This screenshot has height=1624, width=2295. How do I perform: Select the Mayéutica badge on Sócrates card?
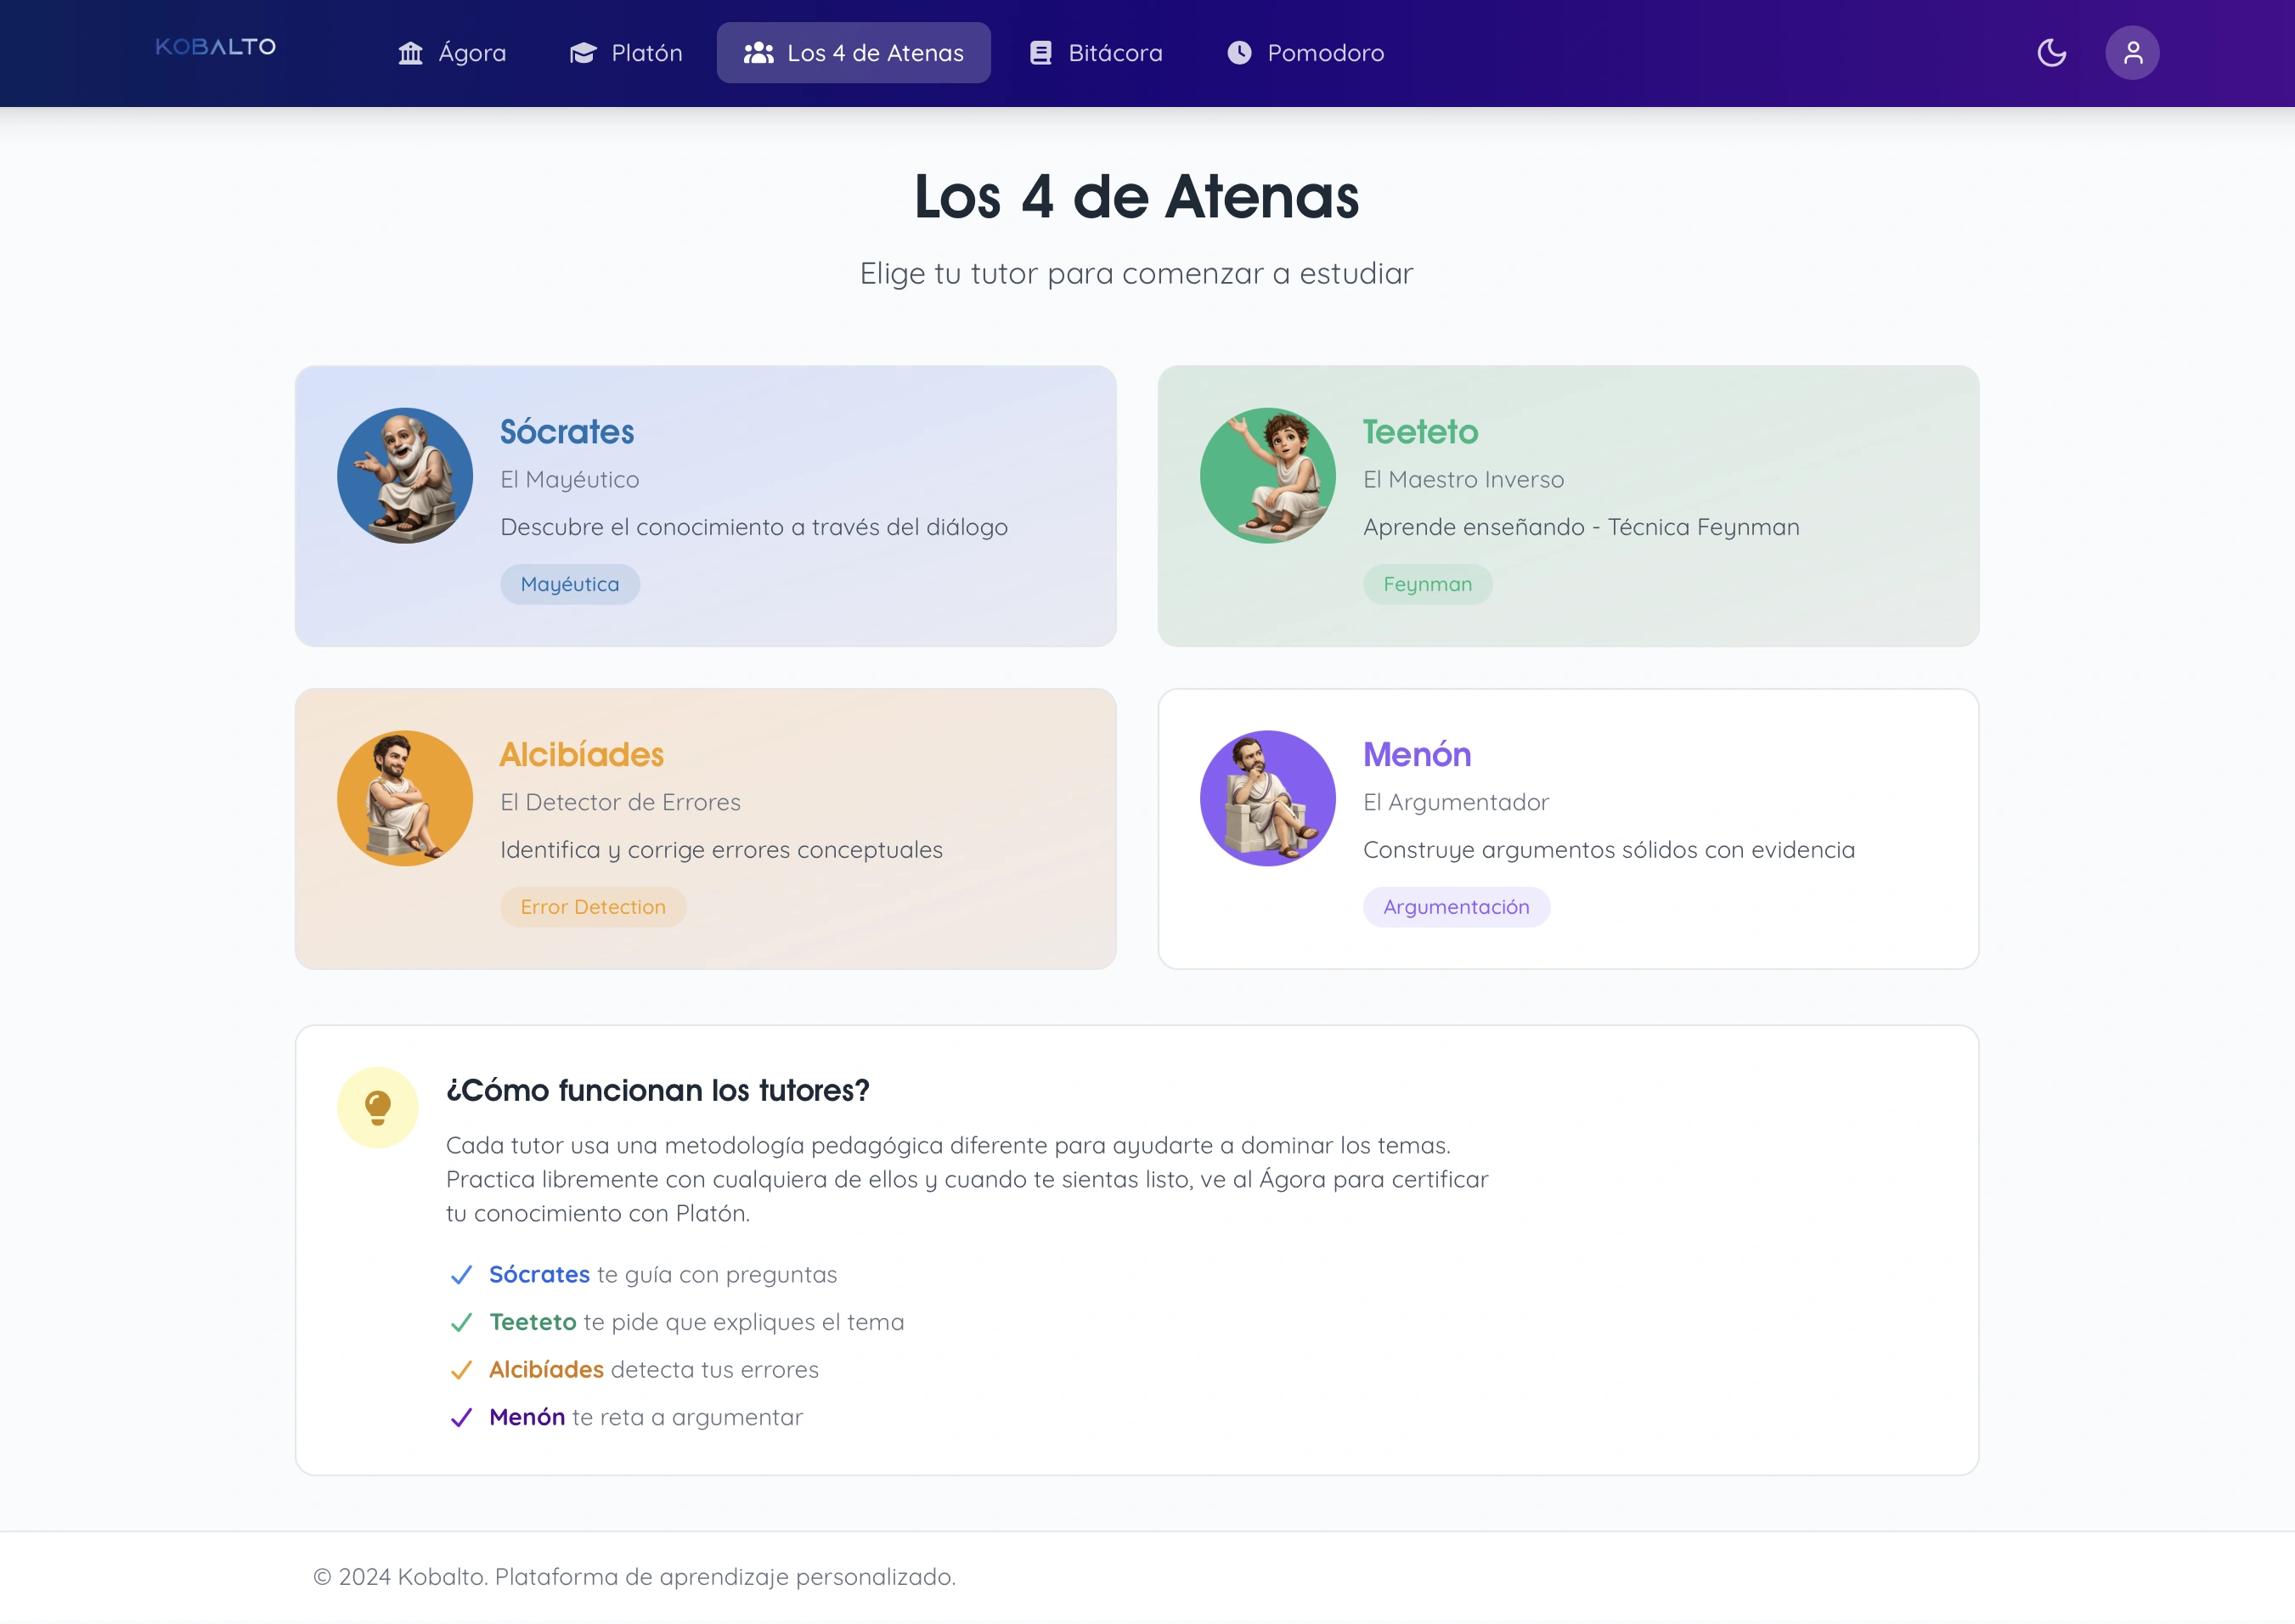[569, 584]
